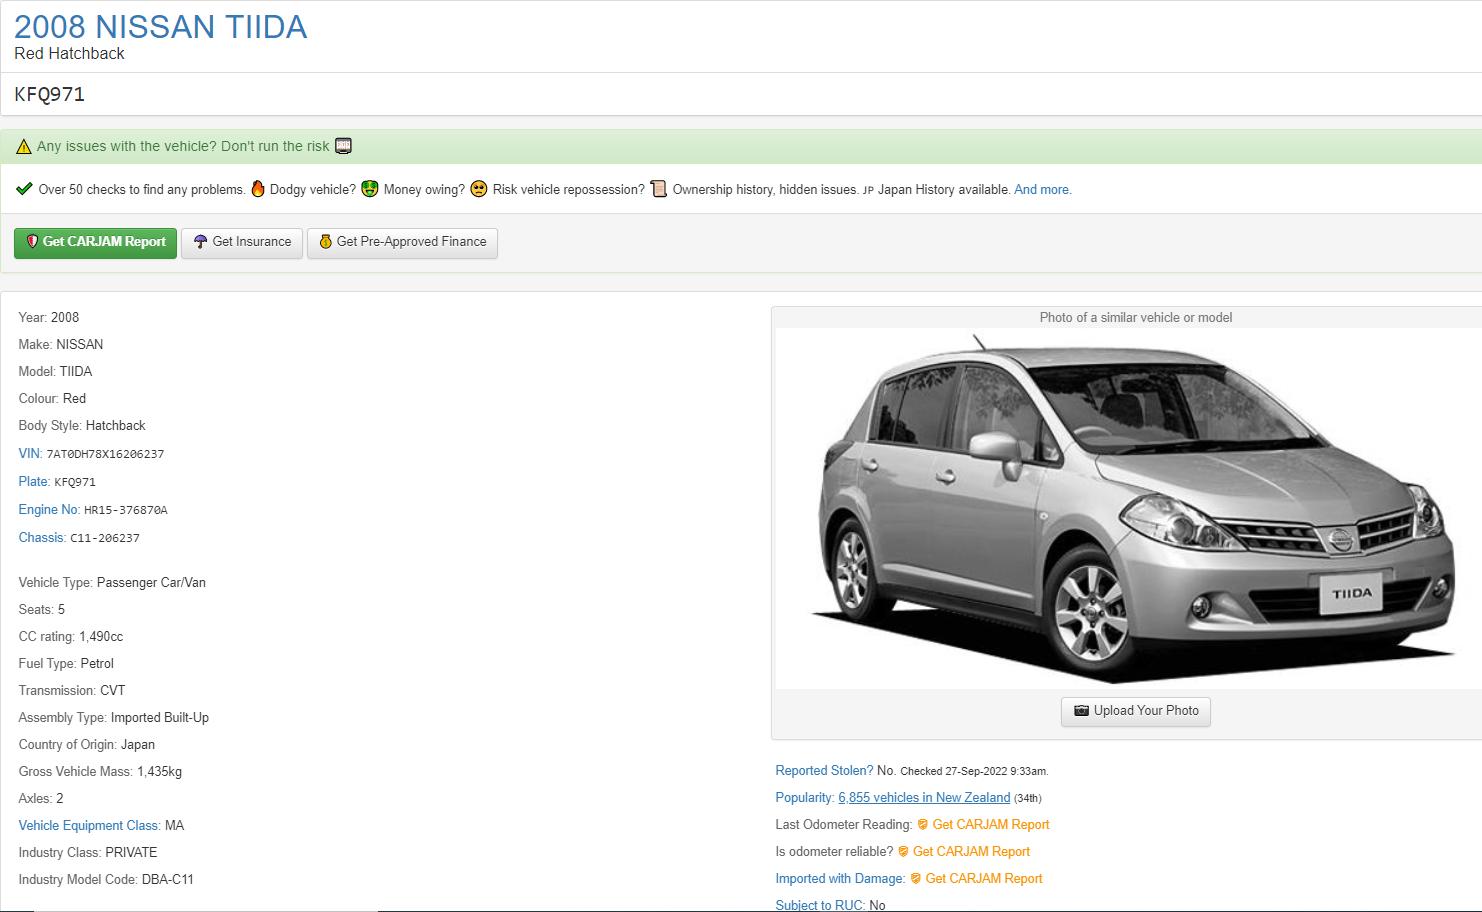Click the "CC rating: 1,490cc" line
Viewport: 1482px width, 912px height.
coord(71,637)
